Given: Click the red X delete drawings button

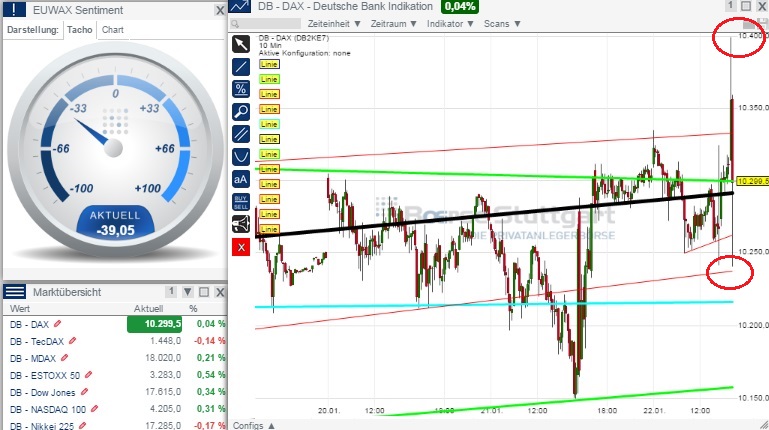Looking at the screenshot, I should pyautogui.click(x=241, y=247).
